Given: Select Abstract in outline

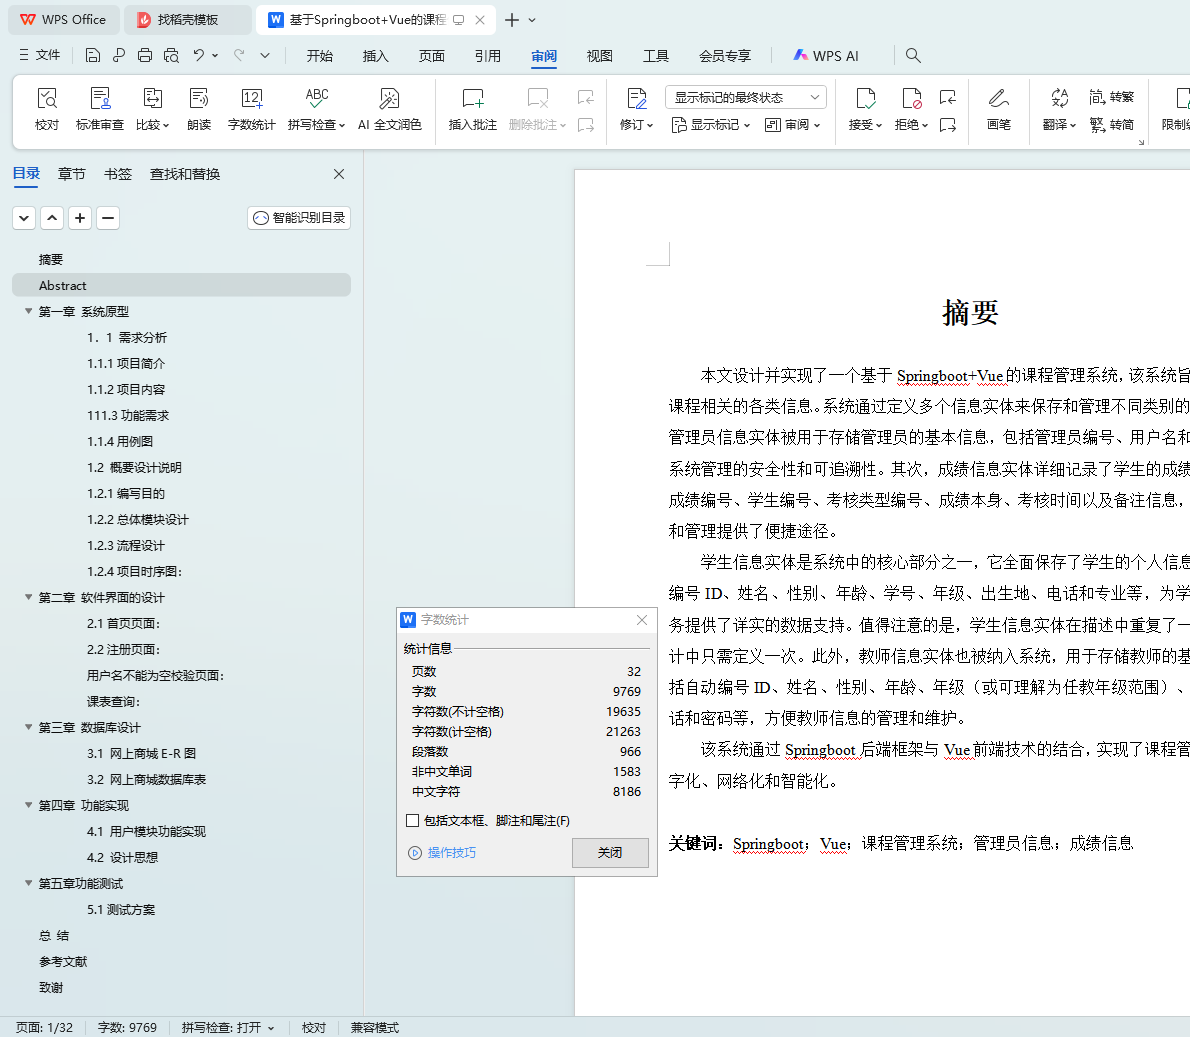Looking at the screenshot, I should [x=181, y=285].
